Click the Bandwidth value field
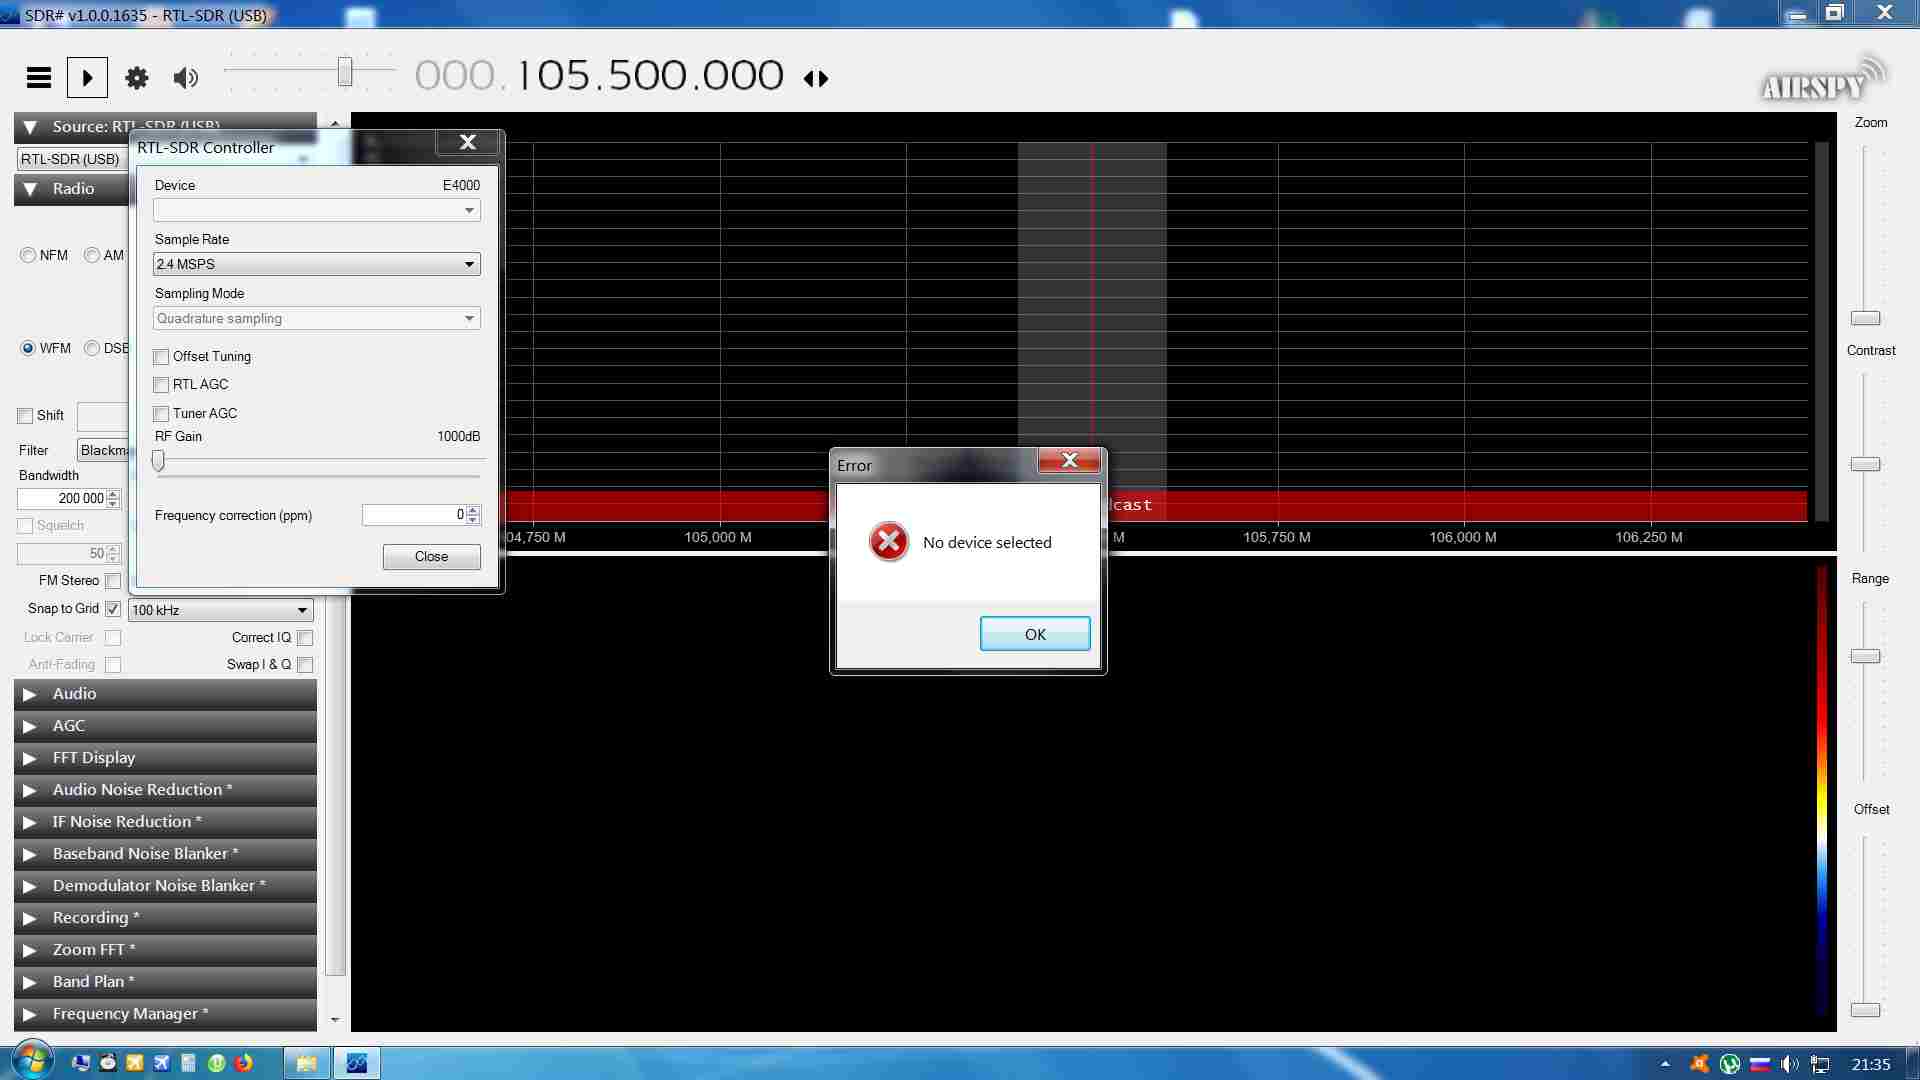This screenshot has height=1080, width=1920. click(x=62, y=498)
